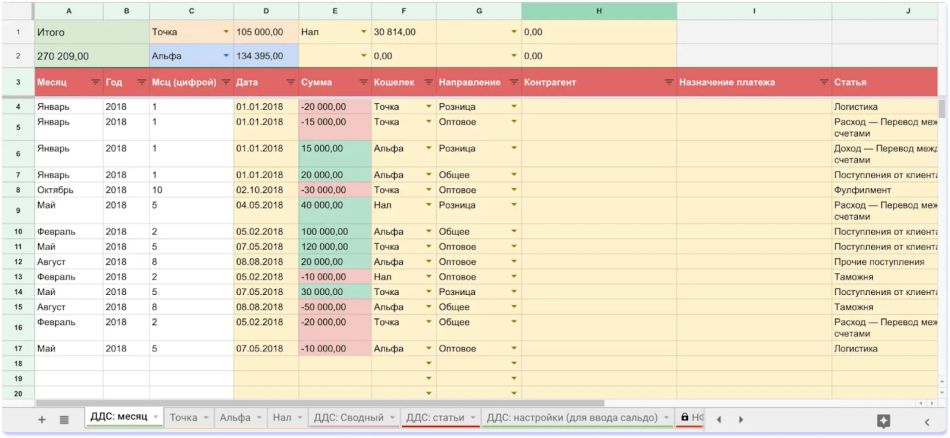Select column H header

[x=598, y=10]
